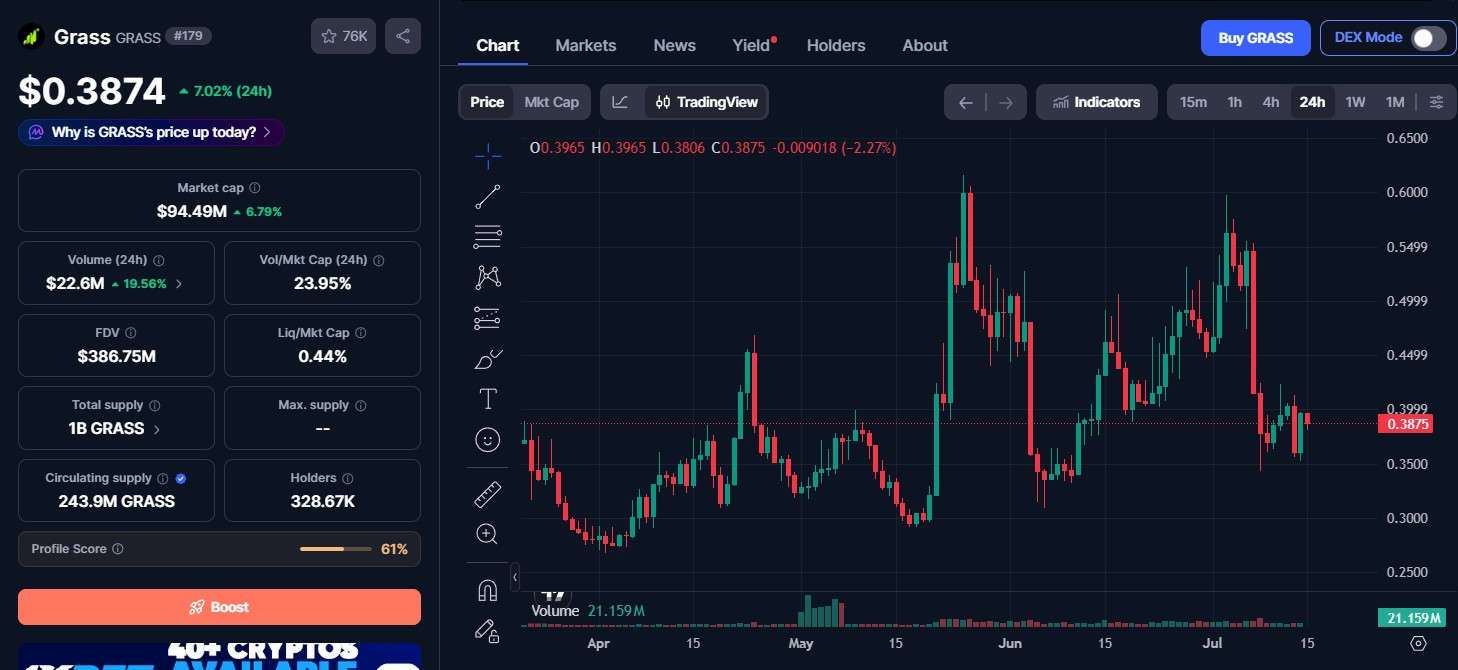Click the redo arrow on chart toolbar
Screen dimensions: 1458x670
click(1006, 102)
